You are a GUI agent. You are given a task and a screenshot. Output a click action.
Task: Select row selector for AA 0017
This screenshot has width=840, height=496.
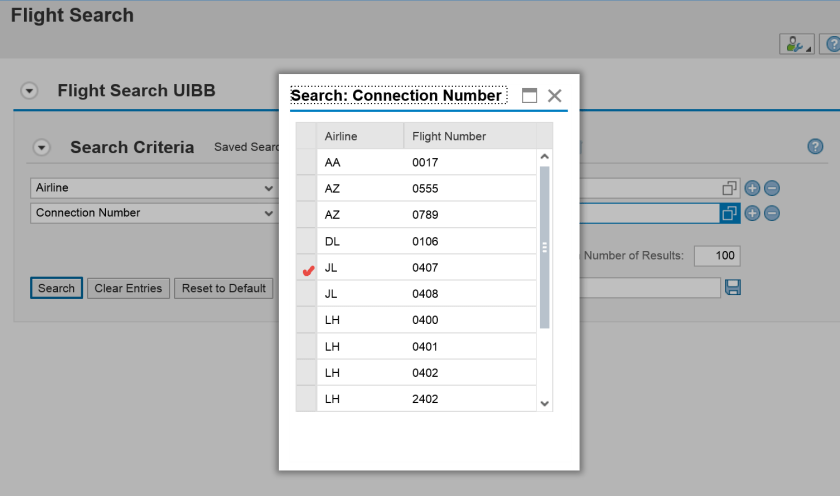pos(306,162)
